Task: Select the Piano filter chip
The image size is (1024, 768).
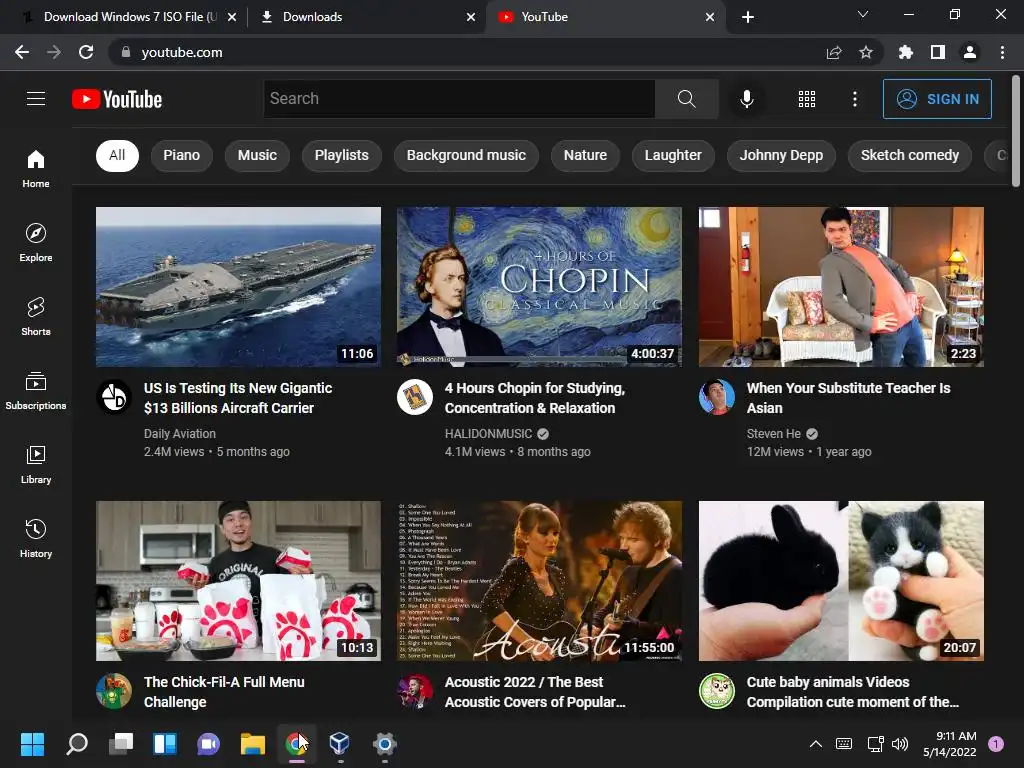Action: pyautogui.click(x=182, y=155)
